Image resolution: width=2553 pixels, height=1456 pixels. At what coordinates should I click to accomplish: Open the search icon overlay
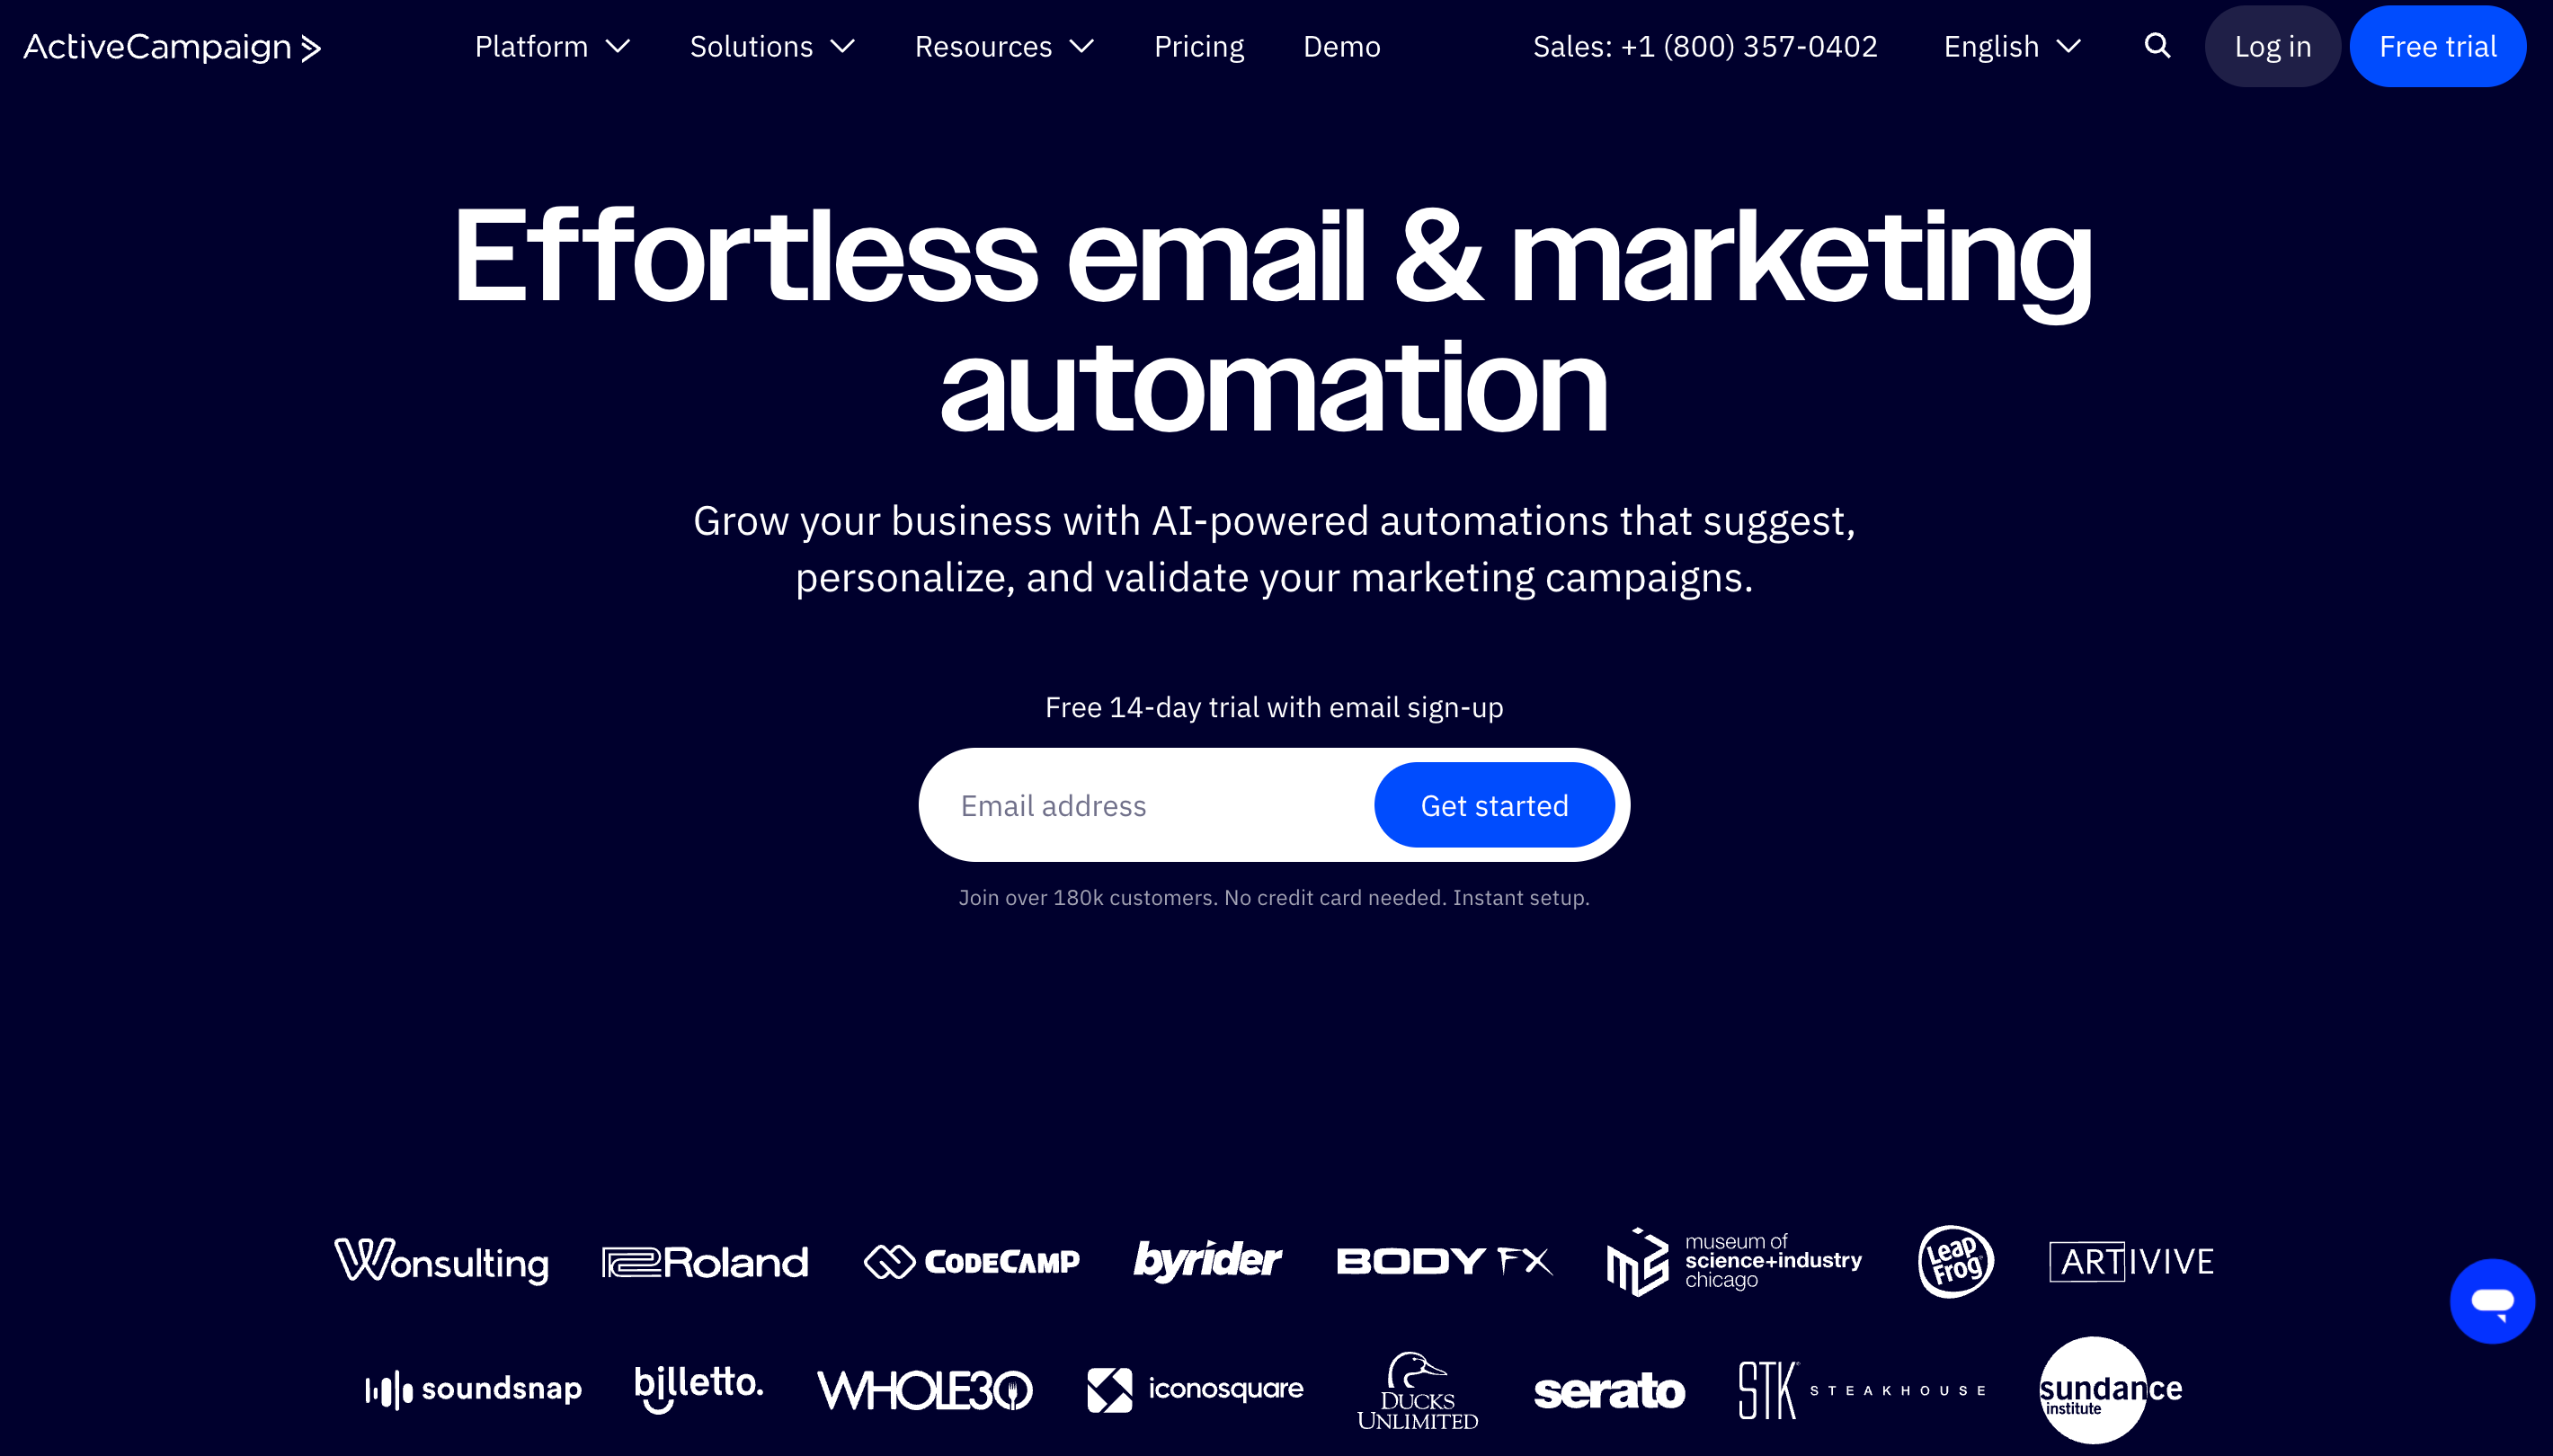coord(2157,46)
